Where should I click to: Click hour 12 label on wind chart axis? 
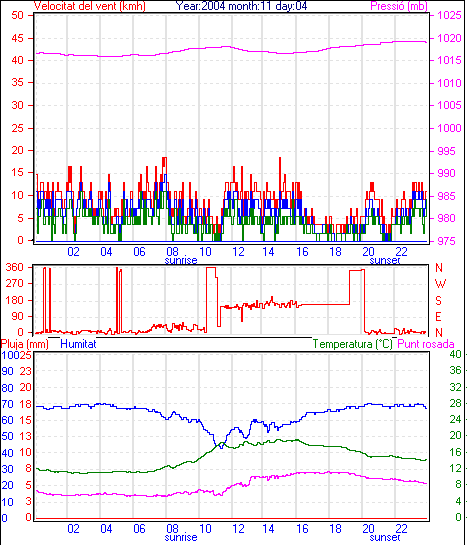coord(238,251)
